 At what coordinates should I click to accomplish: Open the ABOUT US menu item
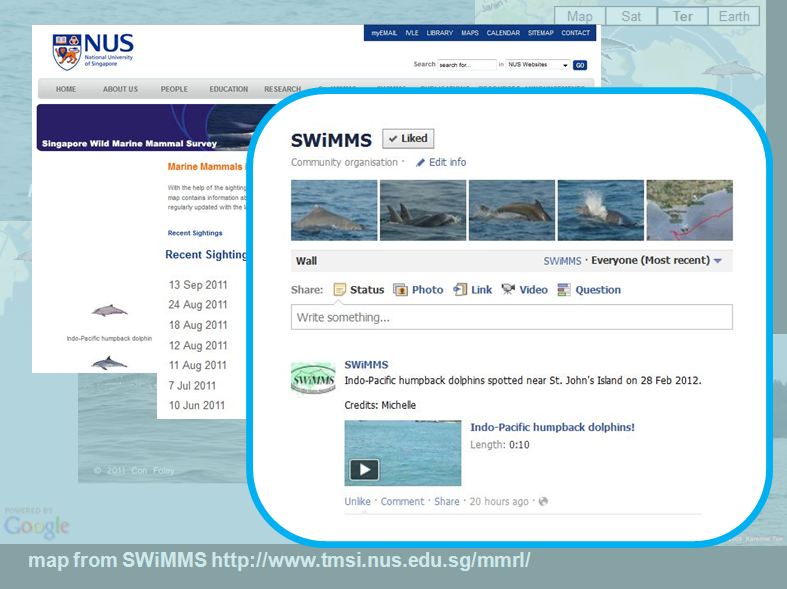click(120, 89)
